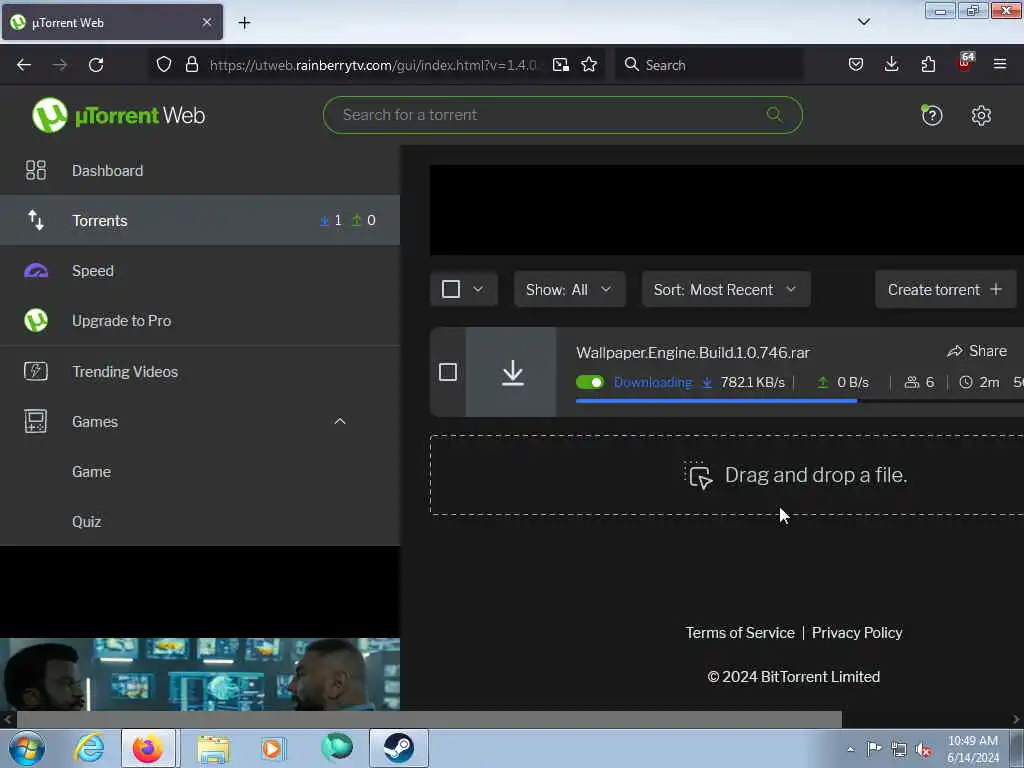Click the Search for a torrent field

pos(562,115)
